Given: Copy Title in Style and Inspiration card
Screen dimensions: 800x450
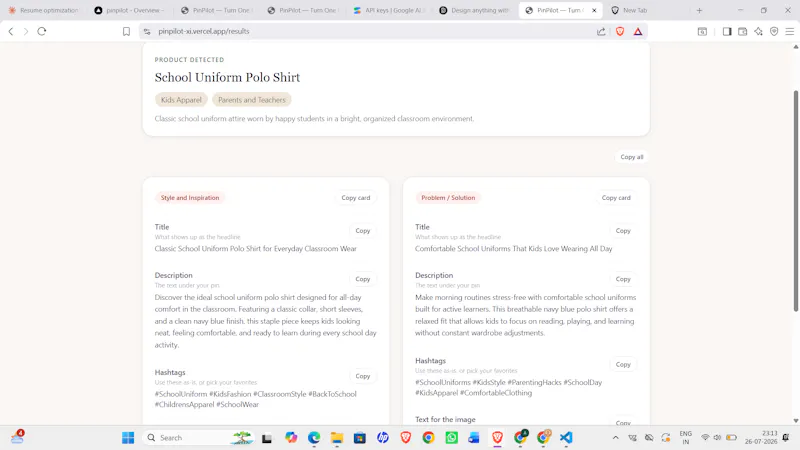Looking at the screenshot, I should point(363,231).
